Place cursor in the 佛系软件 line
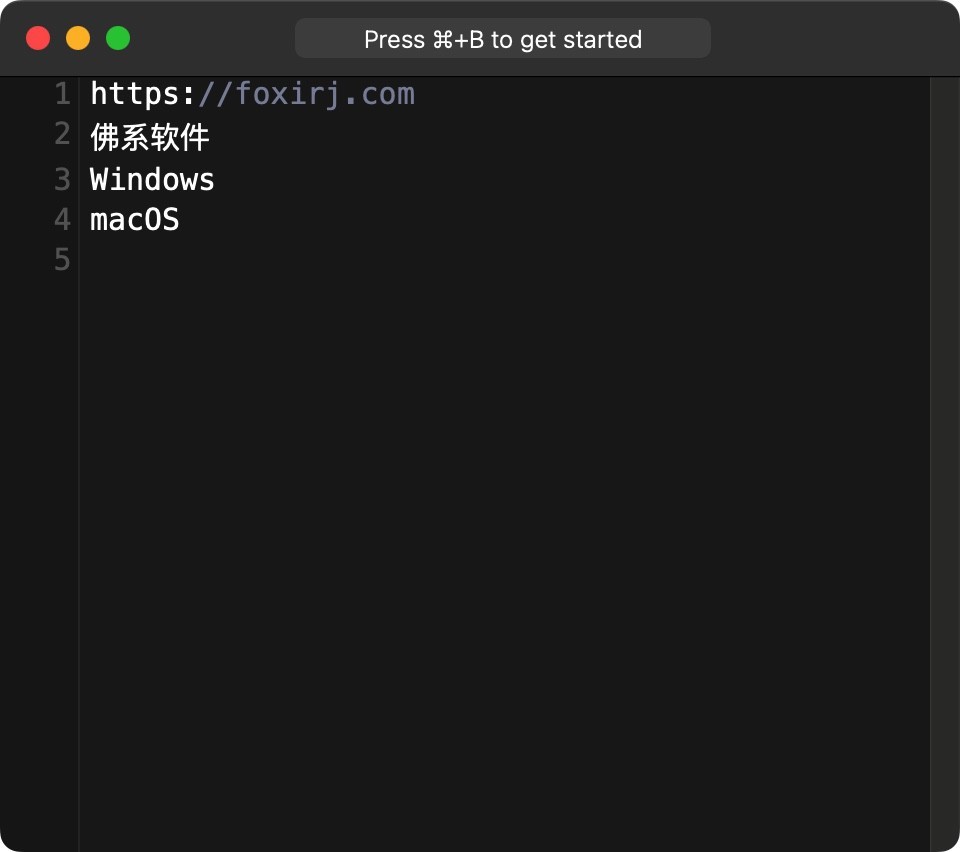960x852 pixels. 150,137
